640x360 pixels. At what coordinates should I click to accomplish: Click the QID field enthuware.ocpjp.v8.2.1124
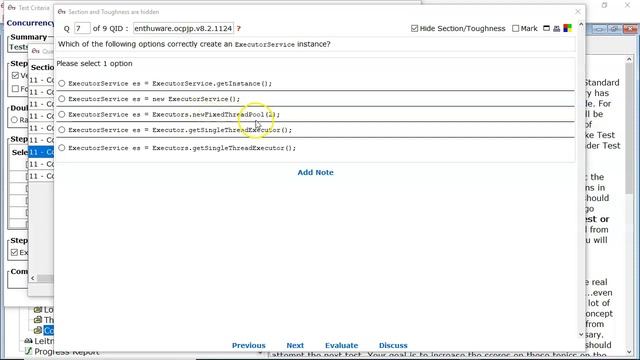[x=183, y=29]
